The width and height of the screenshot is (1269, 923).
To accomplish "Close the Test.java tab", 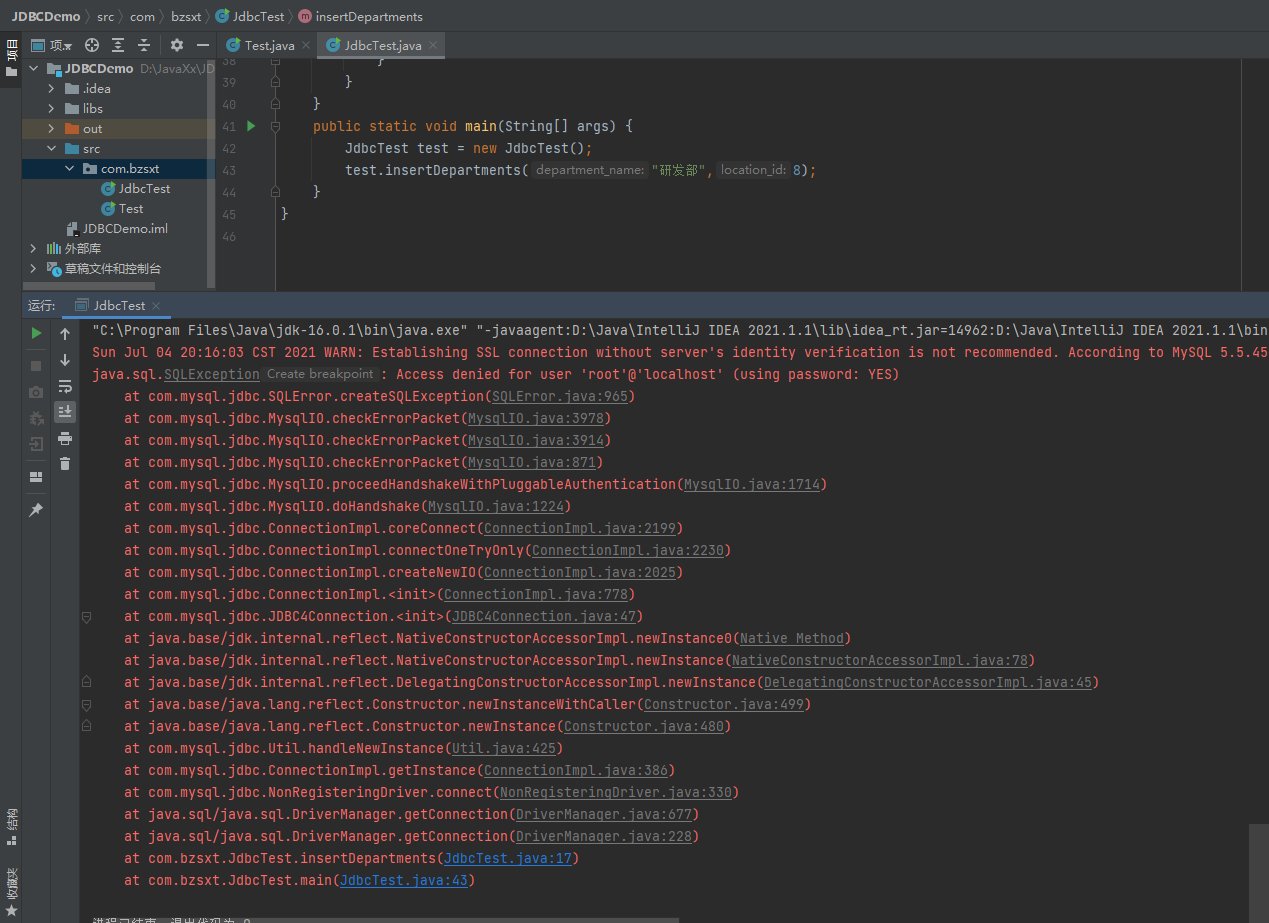I will (x=306, y=46).
